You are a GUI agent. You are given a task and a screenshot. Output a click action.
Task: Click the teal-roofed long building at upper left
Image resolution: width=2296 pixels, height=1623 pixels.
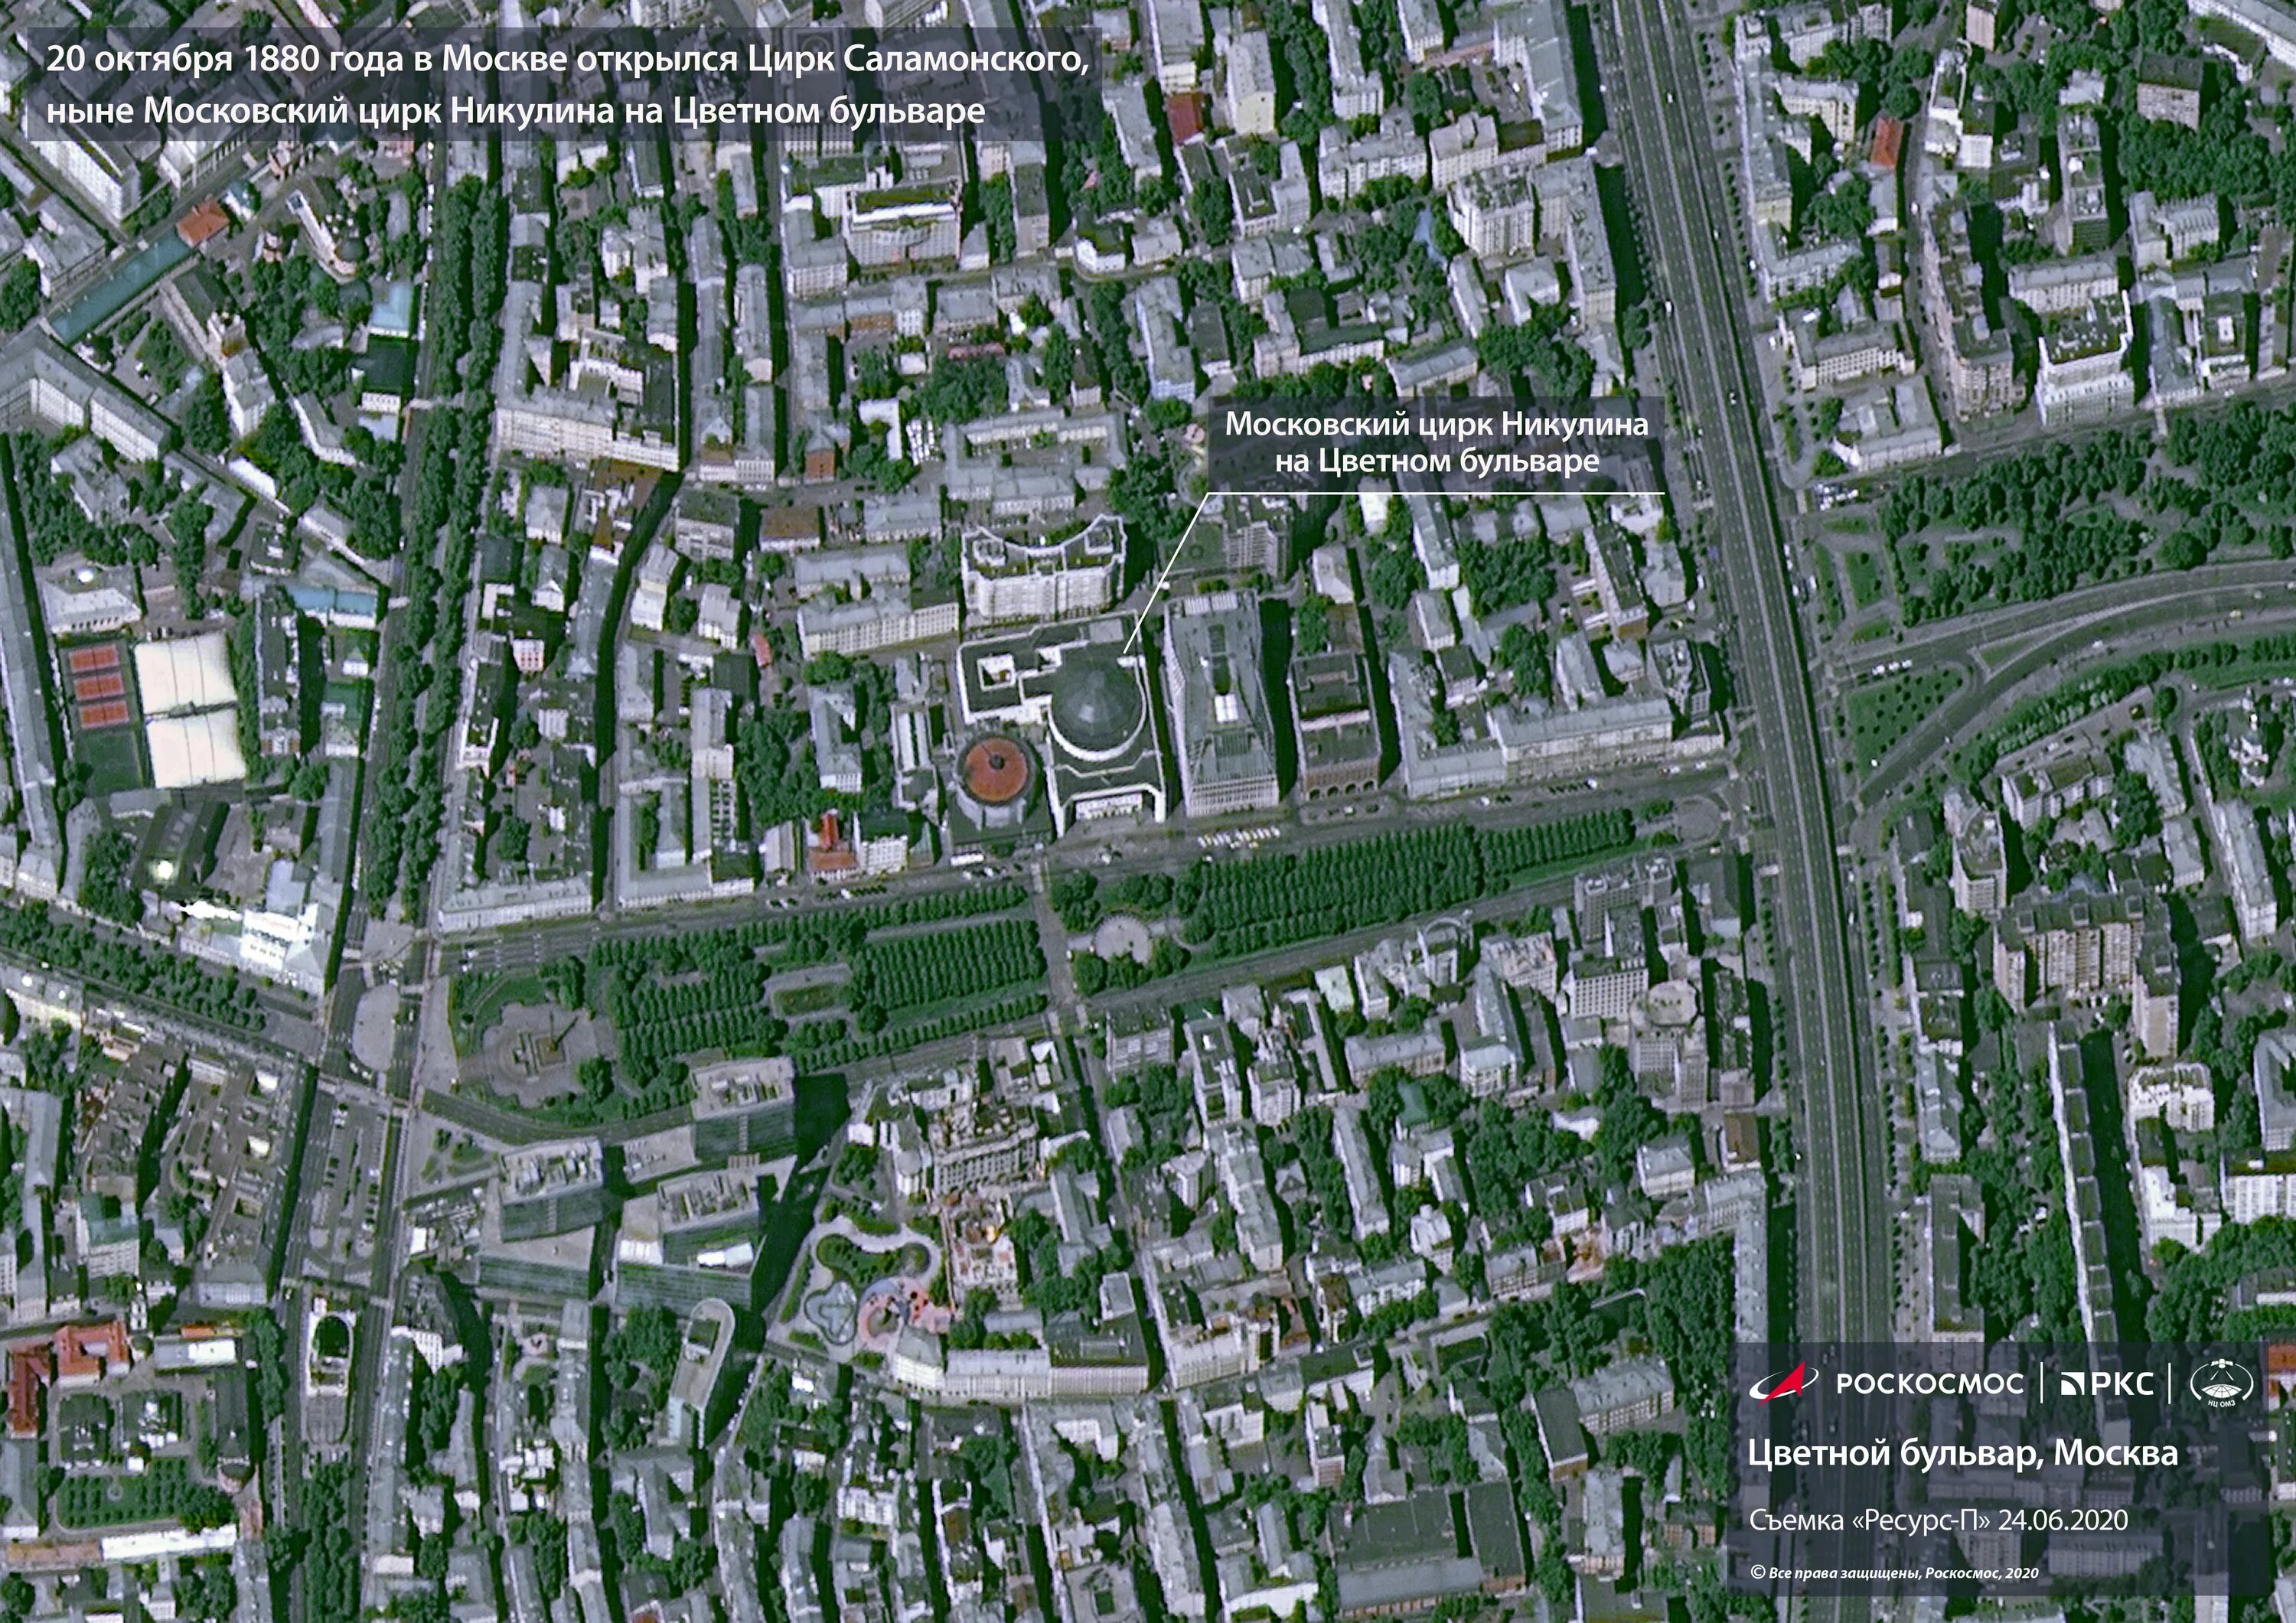click(x=121, y=287)
